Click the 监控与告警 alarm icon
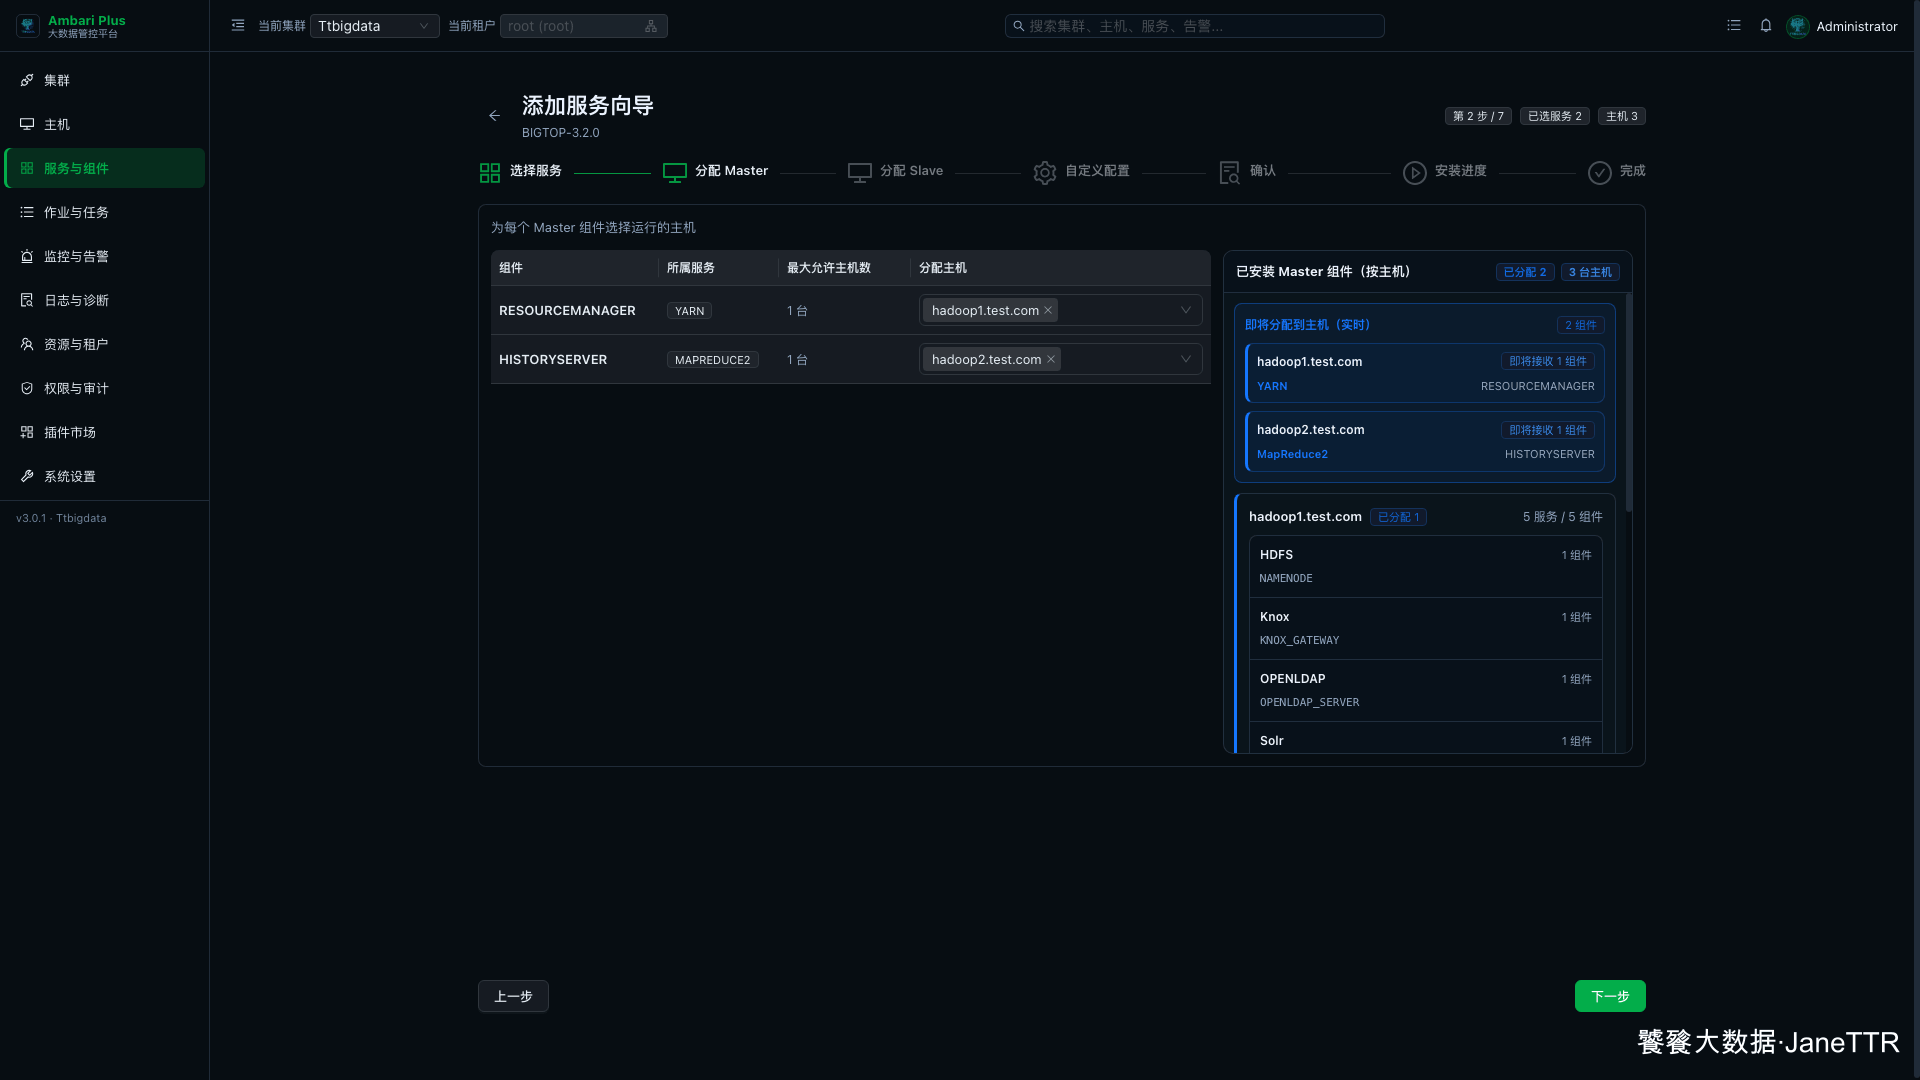Screen dimensions: 1920x1080 click(x=27, y=256)
